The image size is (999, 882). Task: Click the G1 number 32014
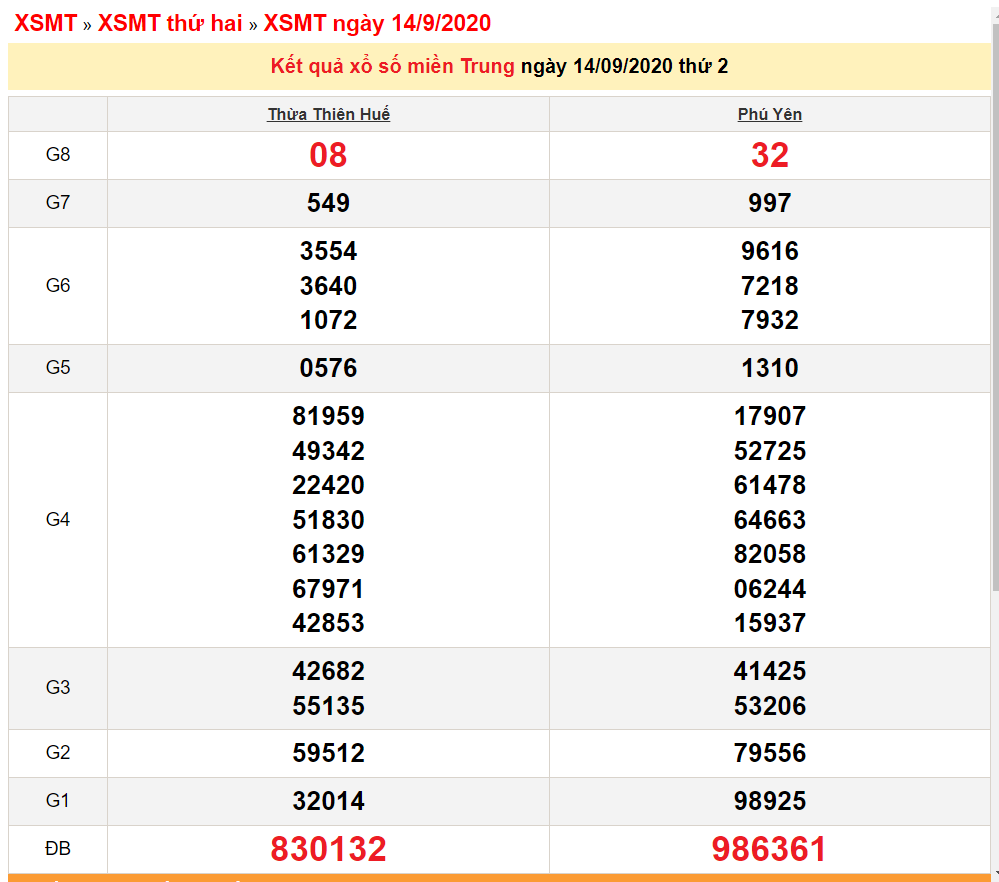pos(328,801)
